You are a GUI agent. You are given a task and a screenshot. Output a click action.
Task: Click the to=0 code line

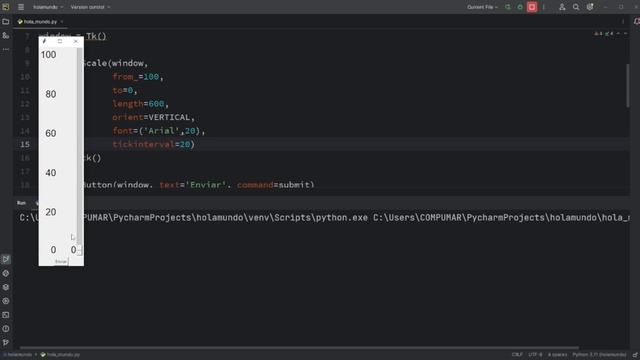124,90
